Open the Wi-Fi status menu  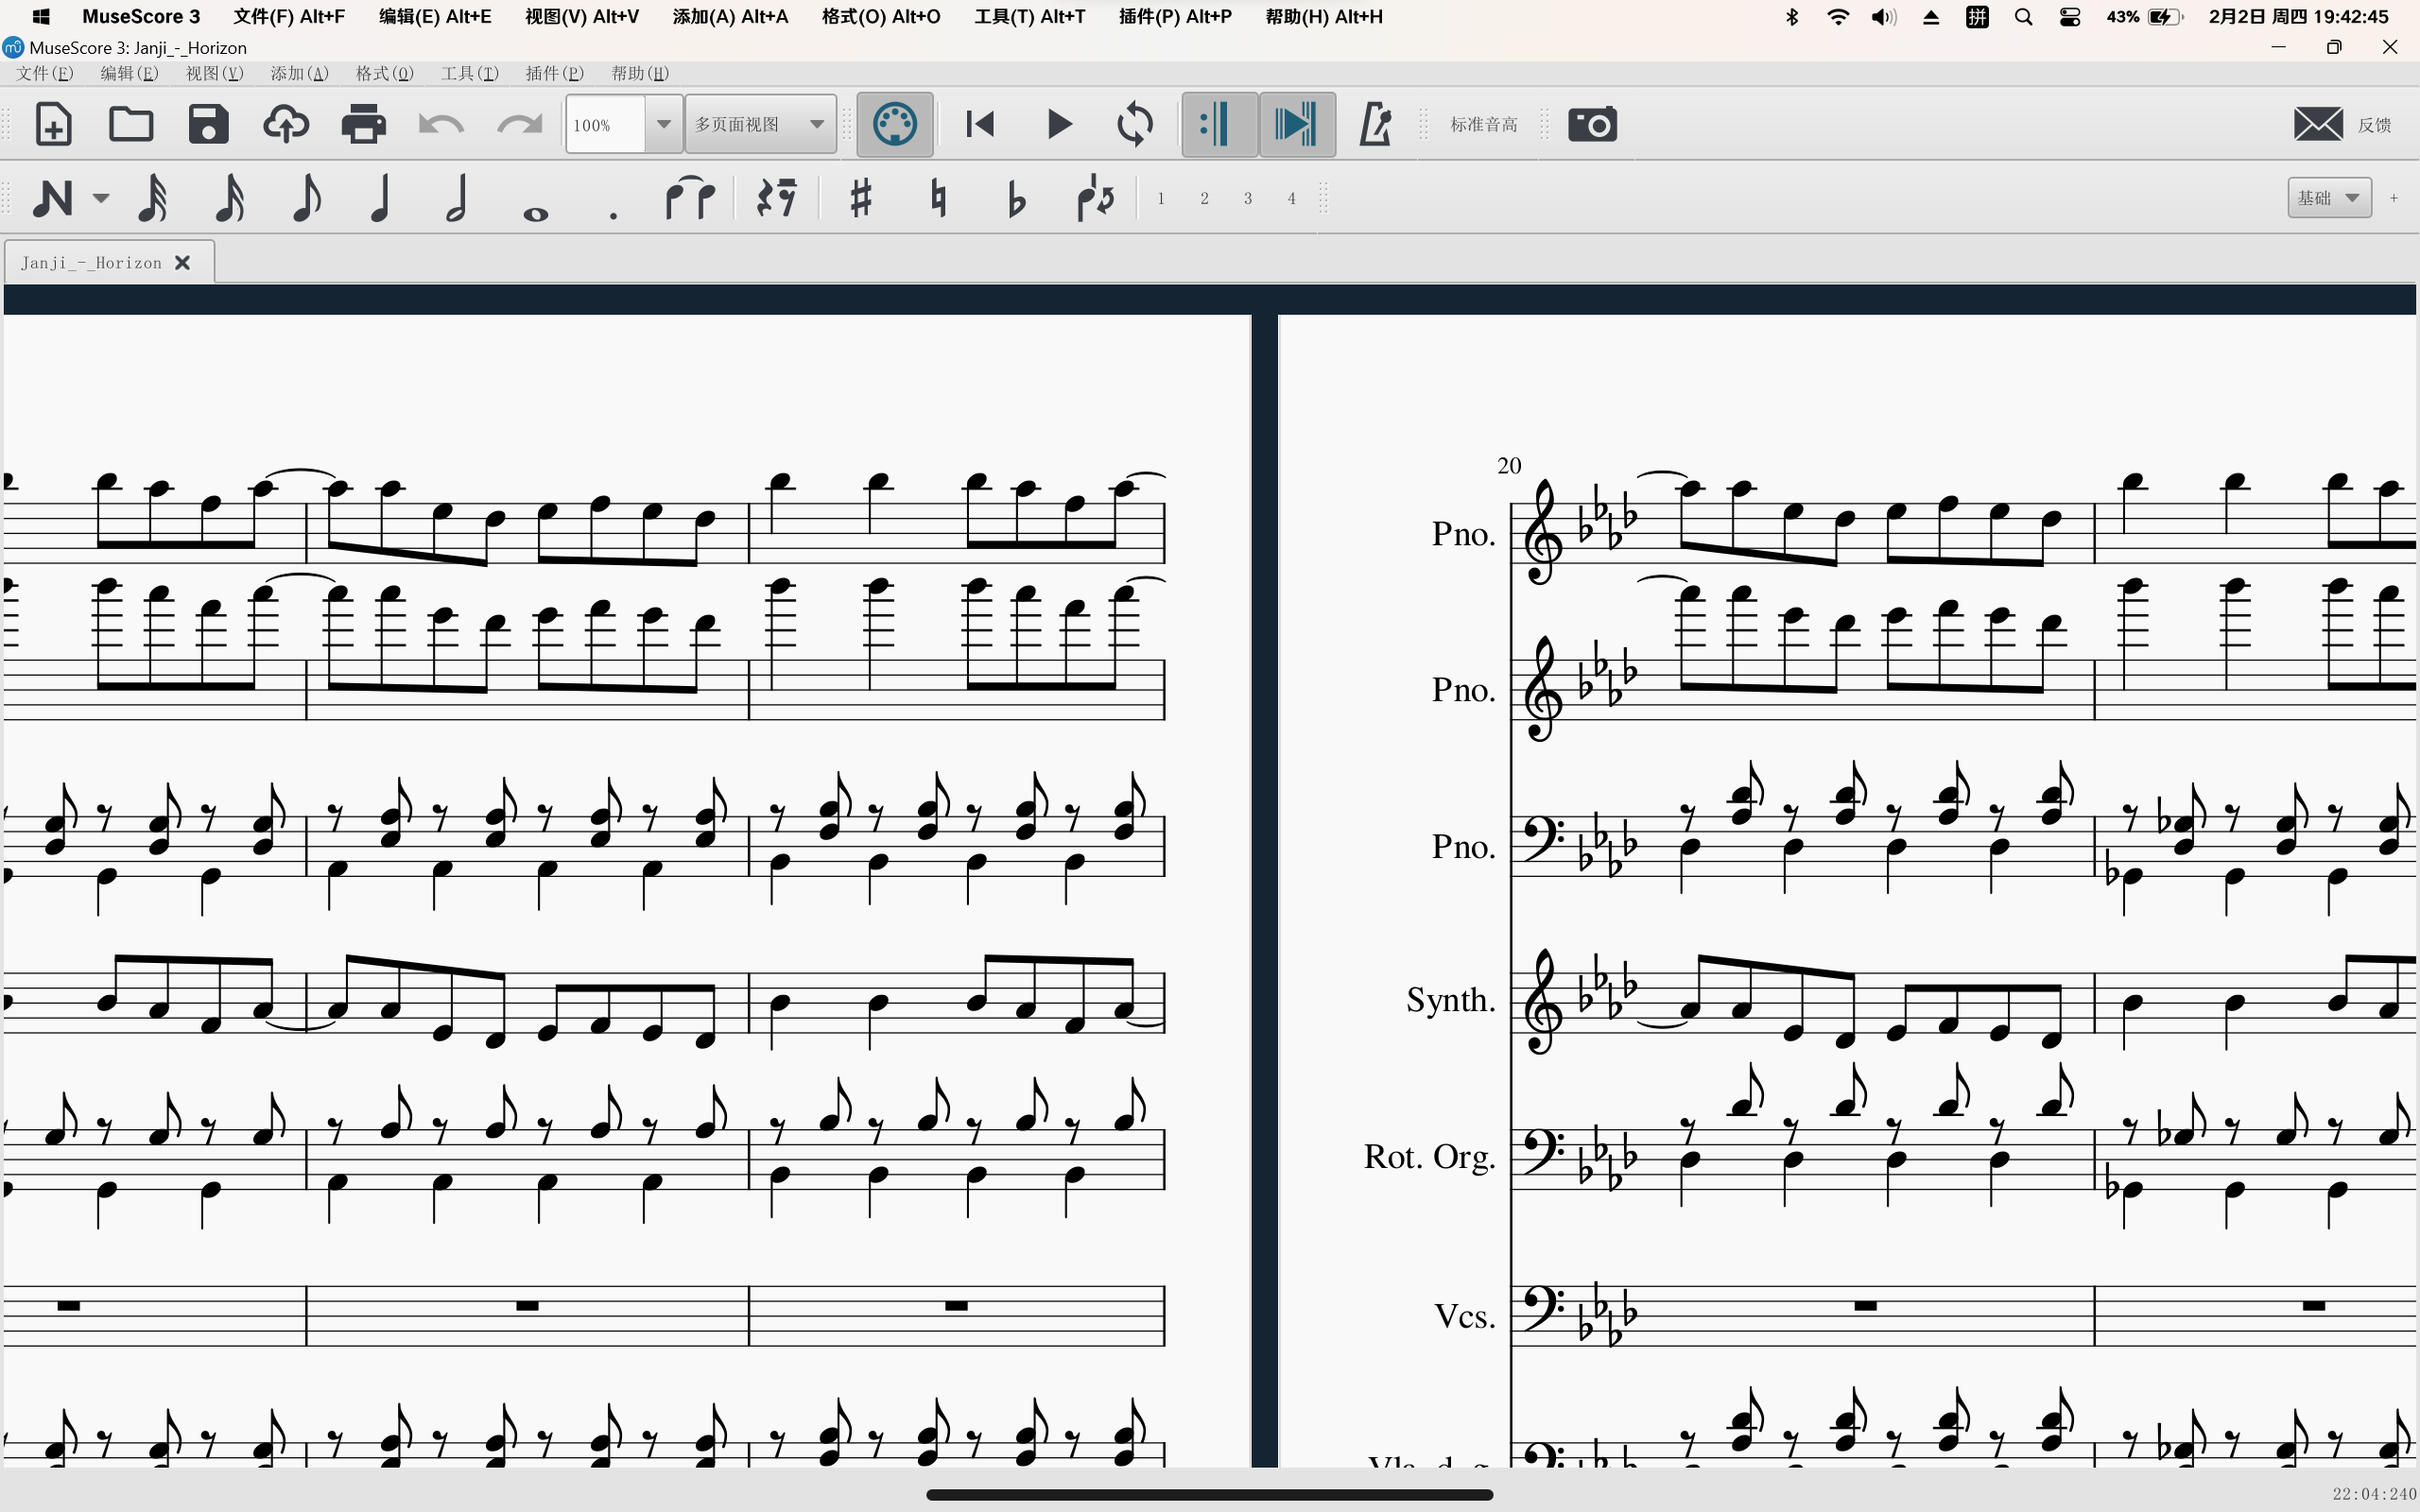[x=1838, y=17]
